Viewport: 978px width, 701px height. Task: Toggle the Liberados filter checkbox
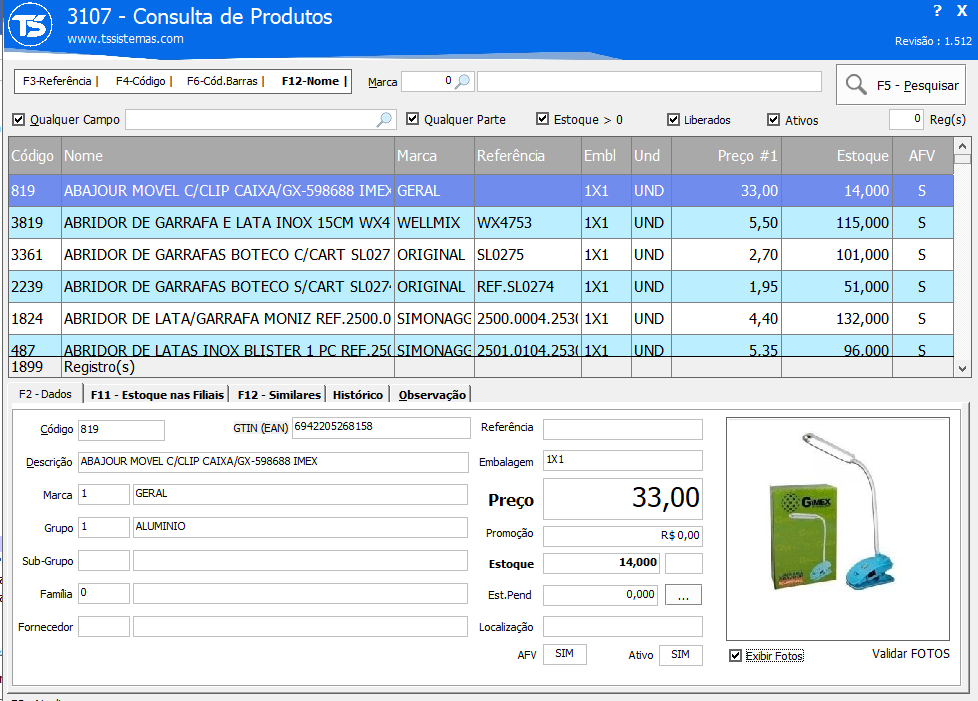(673, 120)
